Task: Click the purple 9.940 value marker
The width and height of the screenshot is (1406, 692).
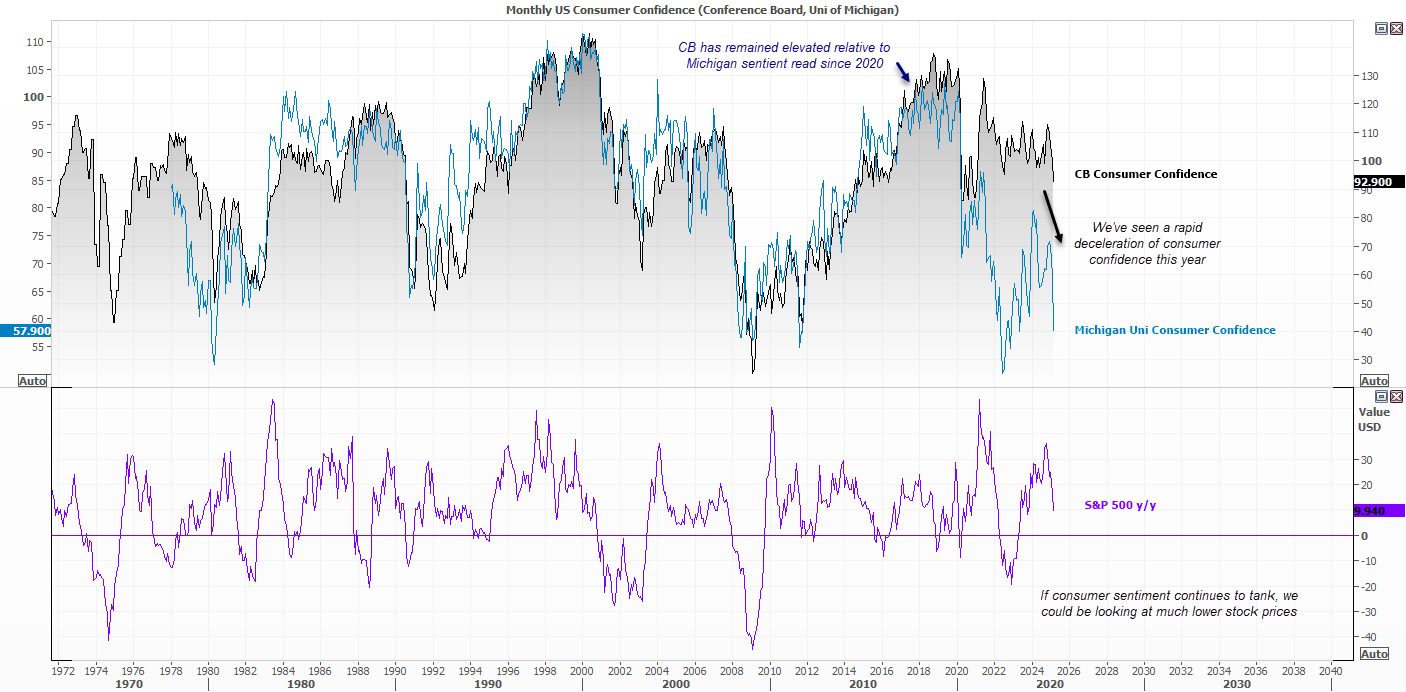Action: 1378,511
